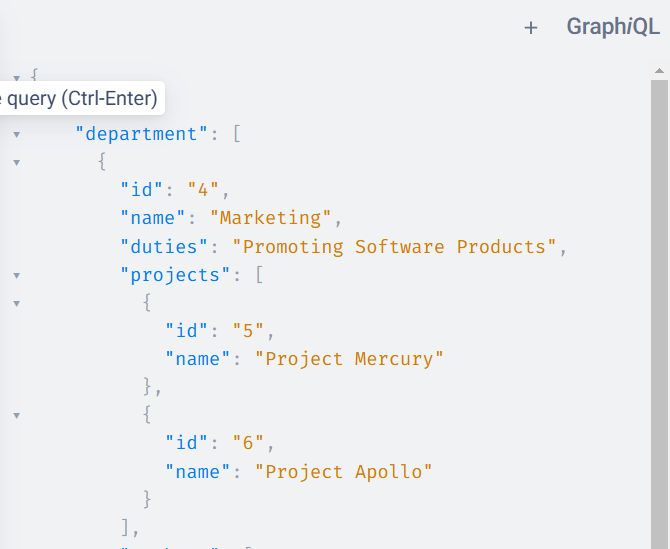Click the department id value "4"

point(203,189)
